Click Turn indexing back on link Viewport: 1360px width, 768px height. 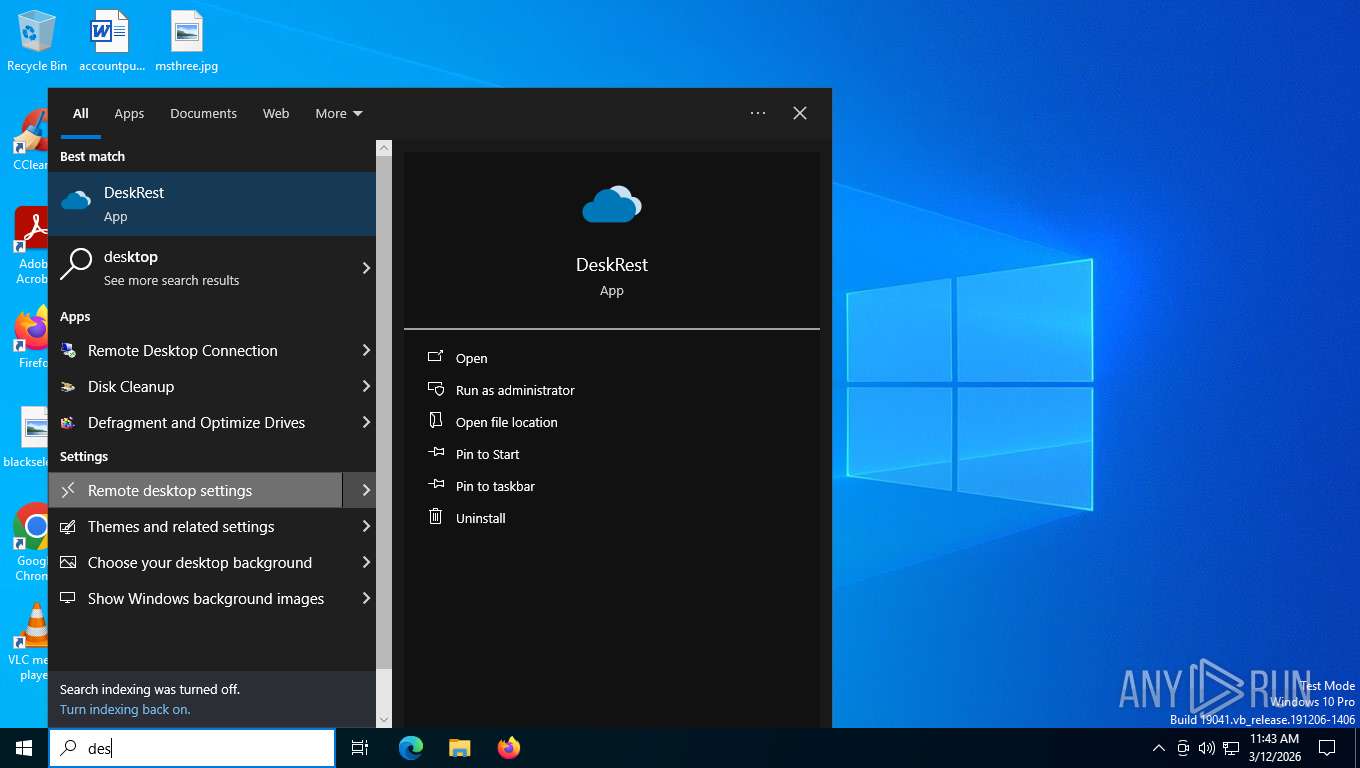(125, 710)
